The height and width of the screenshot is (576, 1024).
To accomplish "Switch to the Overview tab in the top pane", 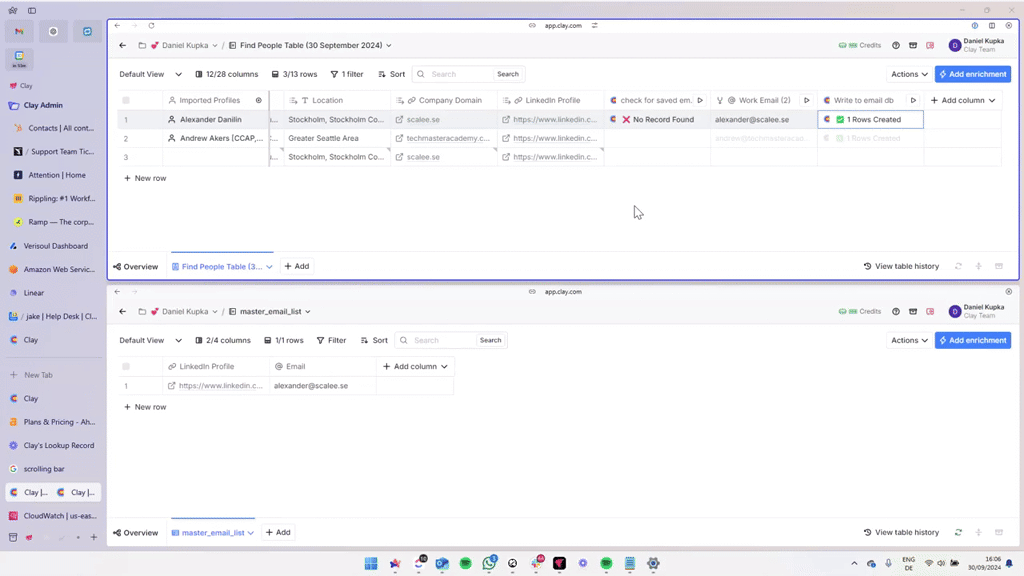I will pyautogui.click(x=136, y=267).
